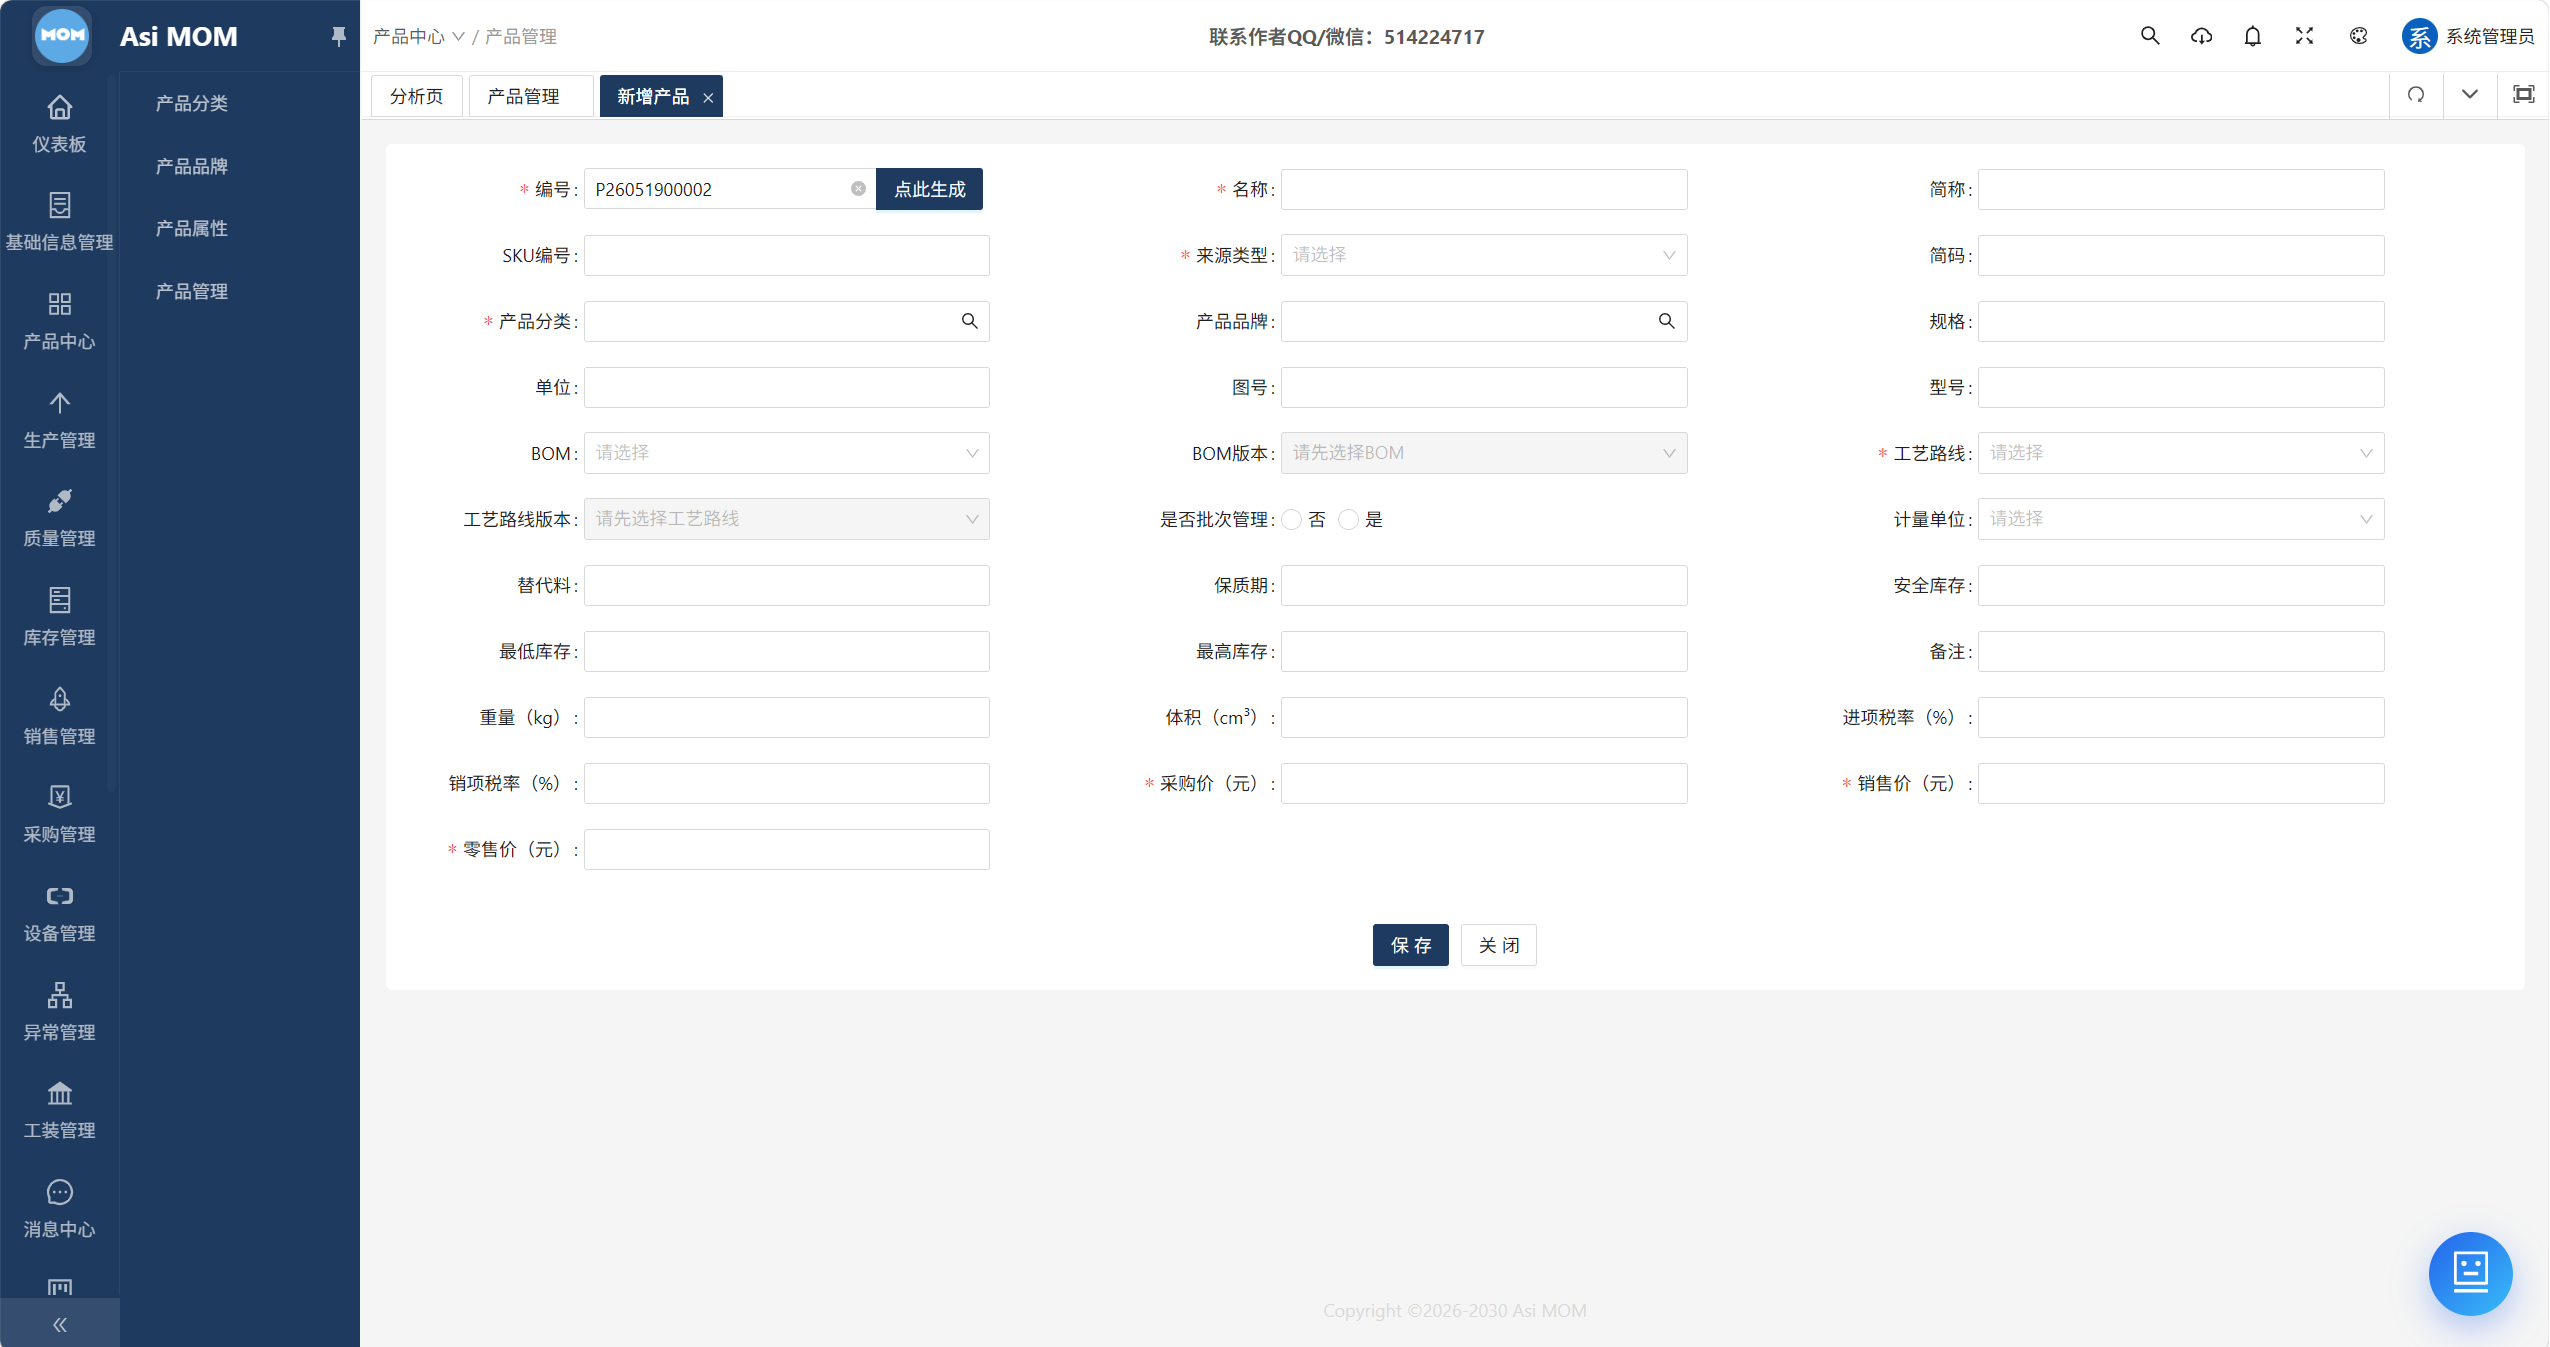This screenshot has height=1347, width=2550.
Task: Expand the tab options chevron menu
Action: click(2470, 94)
